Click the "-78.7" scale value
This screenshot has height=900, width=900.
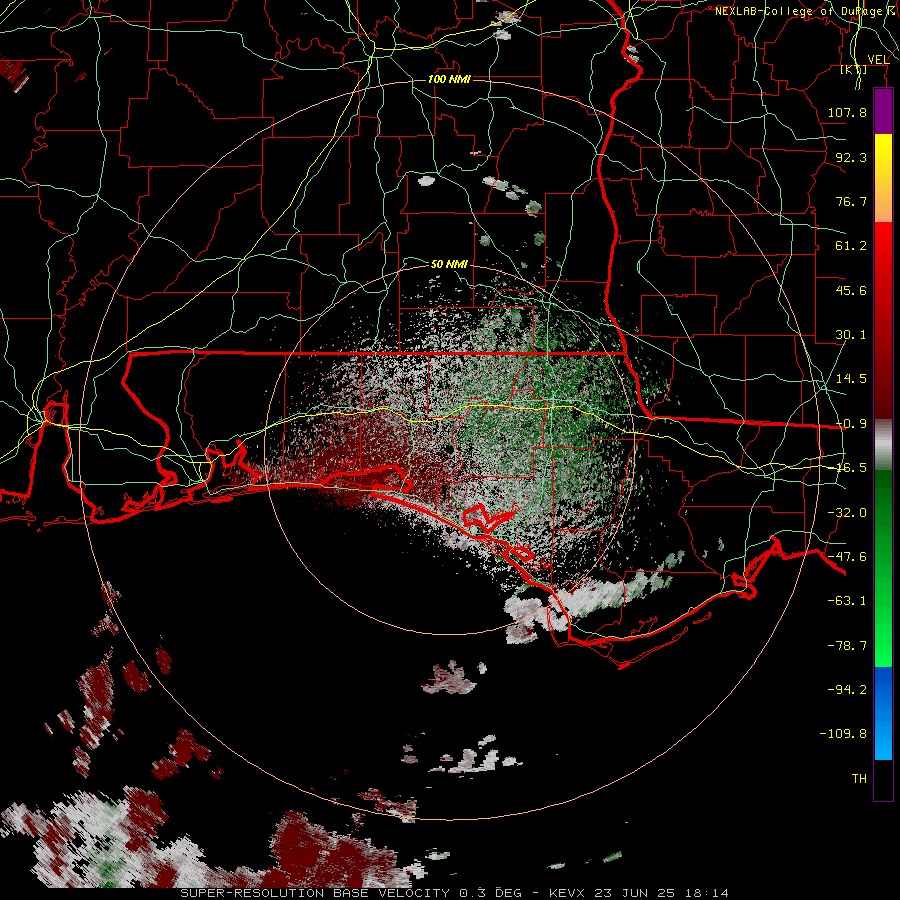point(847,646)
